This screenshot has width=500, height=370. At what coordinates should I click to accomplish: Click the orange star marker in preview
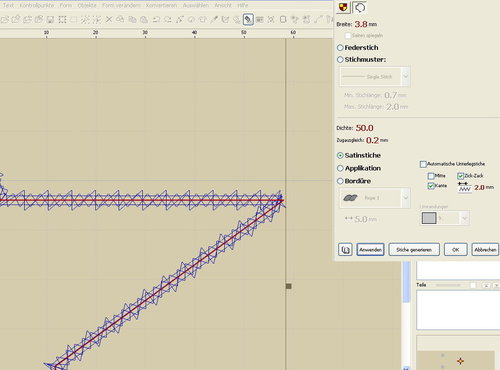(460, 361)
